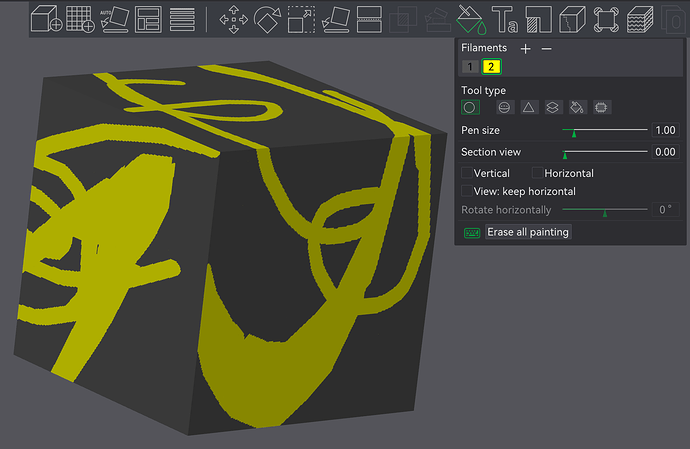Select filament 1 swatch
This screenshot has height=449, width=690.
(470, 67)
